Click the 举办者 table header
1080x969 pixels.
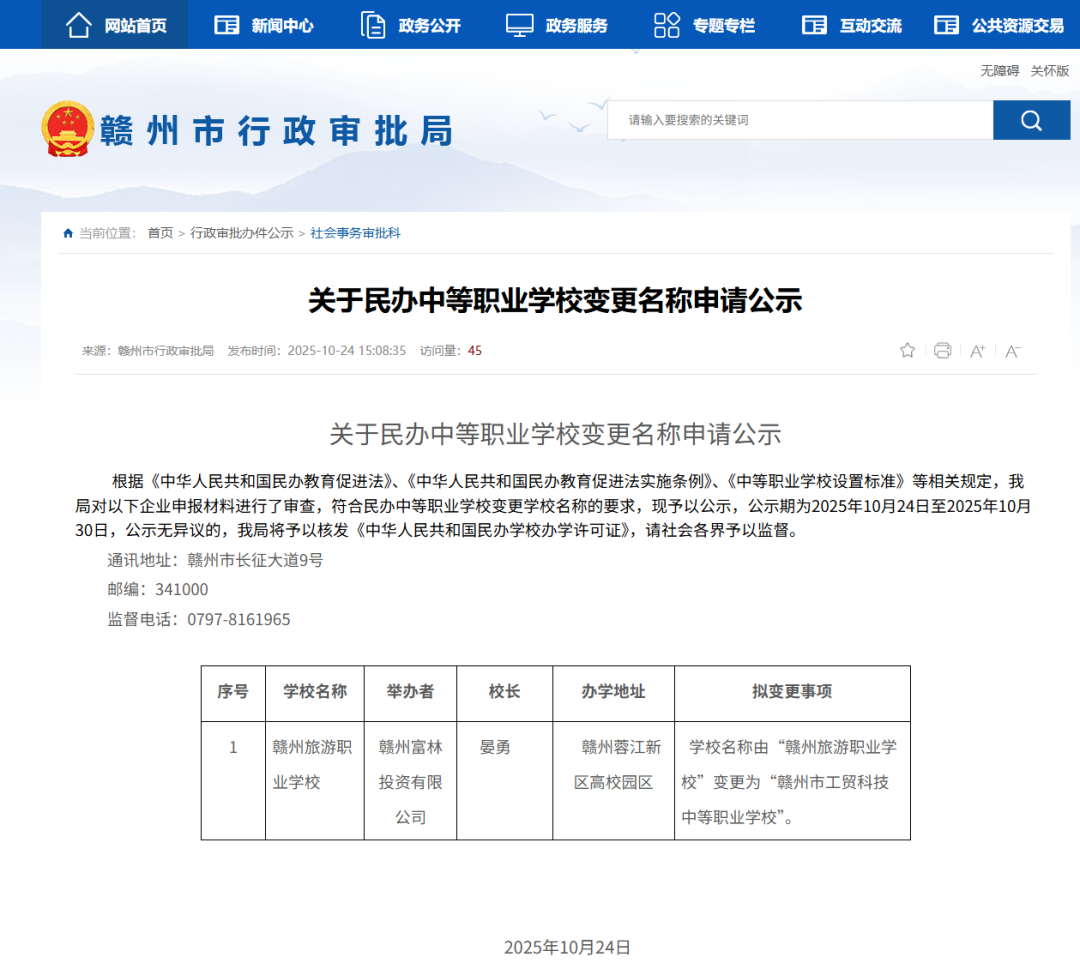click(x=411, y=692)
